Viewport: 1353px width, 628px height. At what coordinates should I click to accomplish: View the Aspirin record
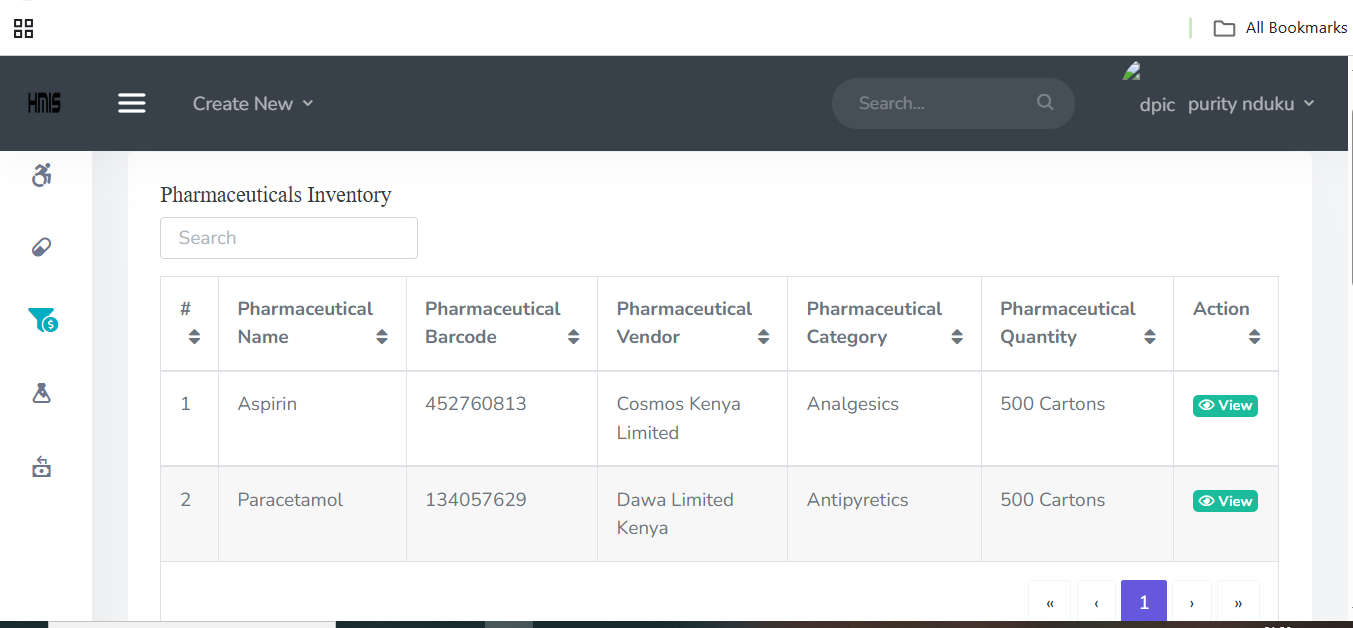1225,405
